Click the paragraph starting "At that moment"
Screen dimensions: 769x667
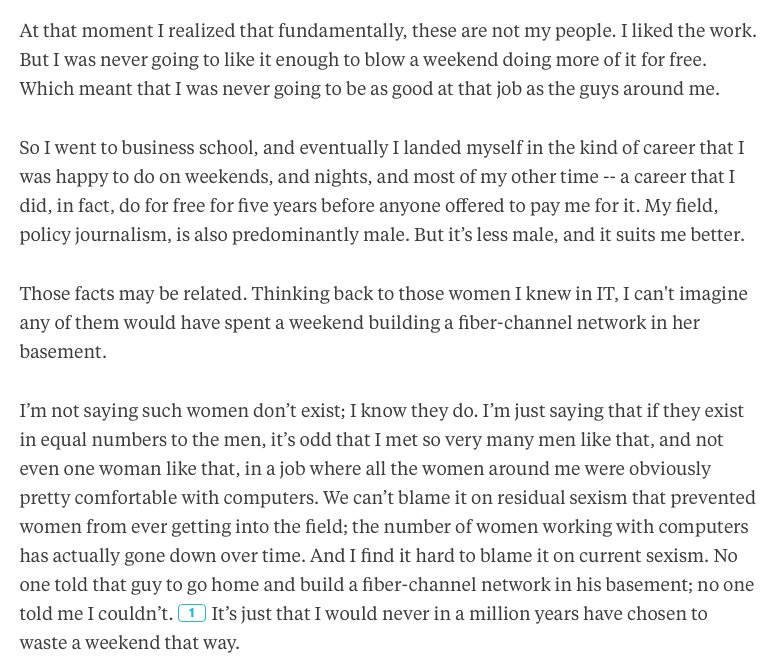pyautogui.click(x=383, y=59)
